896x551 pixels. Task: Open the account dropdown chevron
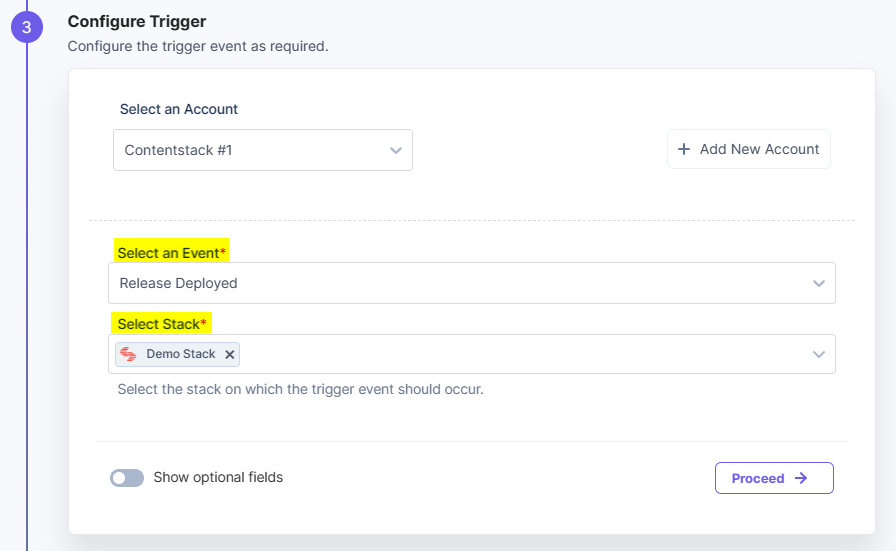pos(396,150)
